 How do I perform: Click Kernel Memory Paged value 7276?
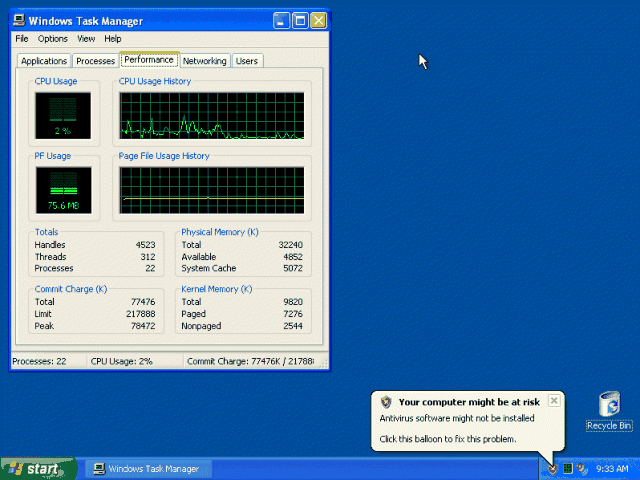pos(293,314)
